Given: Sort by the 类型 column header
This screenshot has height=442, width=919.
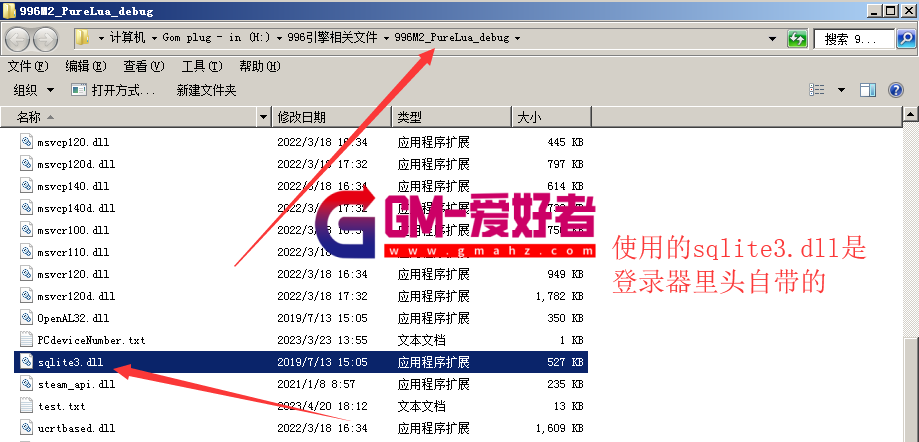Looking at the screenshot, I should click(x=452, y=117).
